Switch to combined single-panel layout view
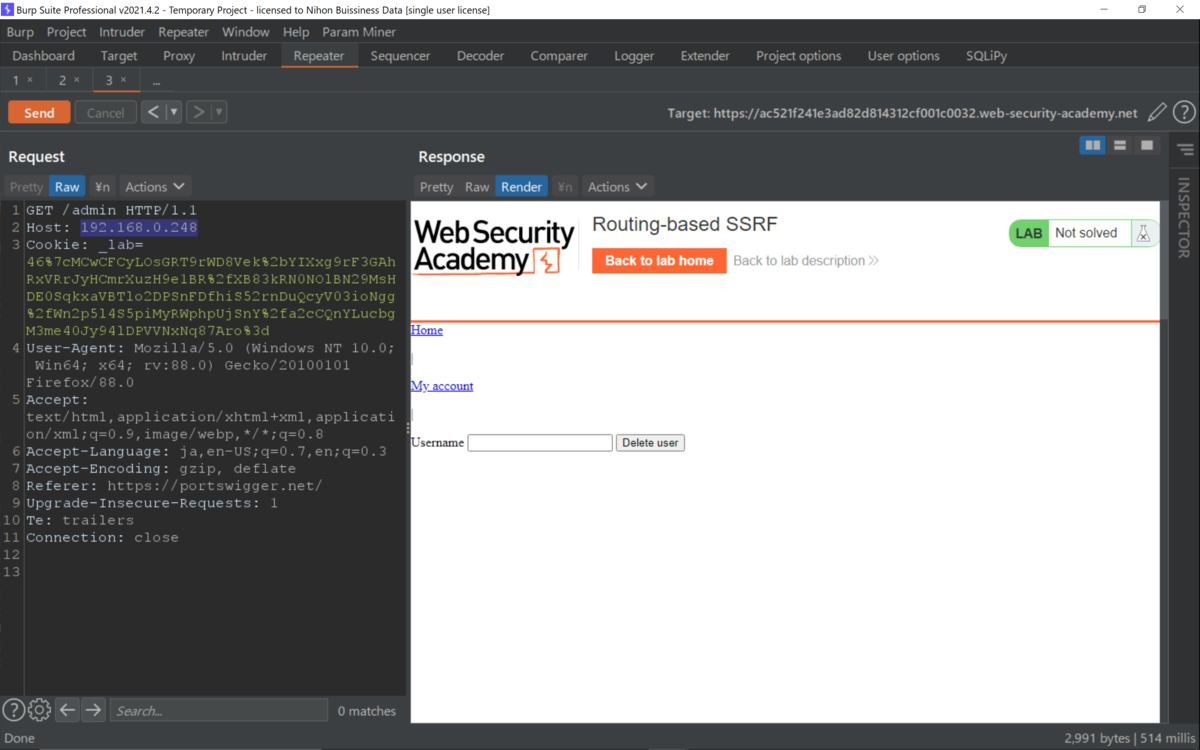Image resolution: width=1200 pixels, height=750 pixels. [1147, 146]
